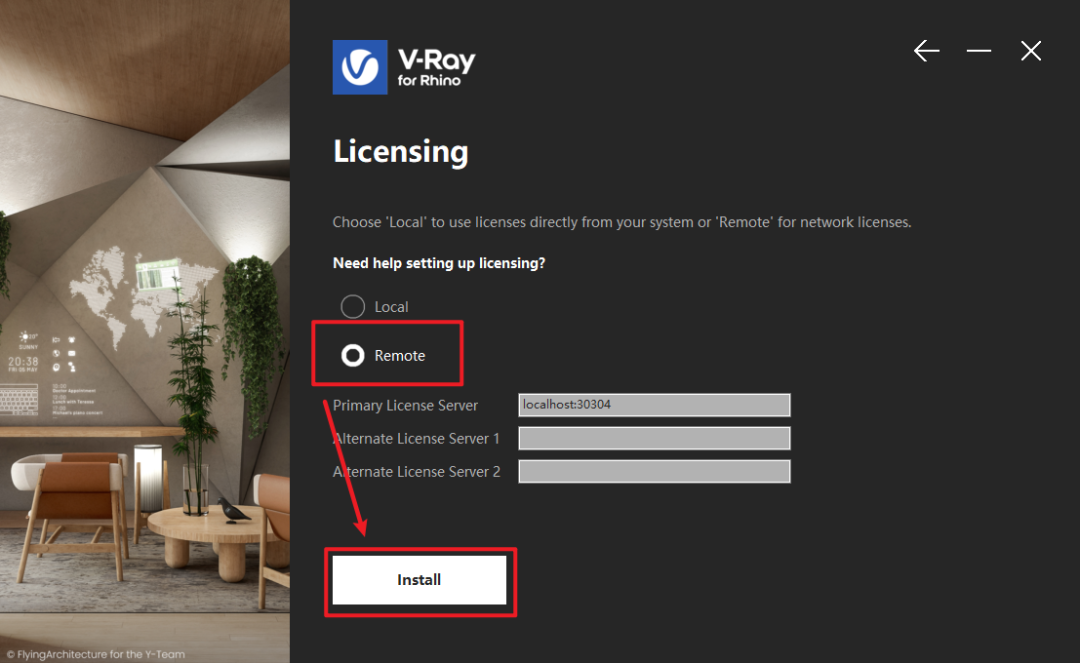Click the "Licensing" page heading
The width and height of the screenshot is (1080, 663).
[401, 152]
